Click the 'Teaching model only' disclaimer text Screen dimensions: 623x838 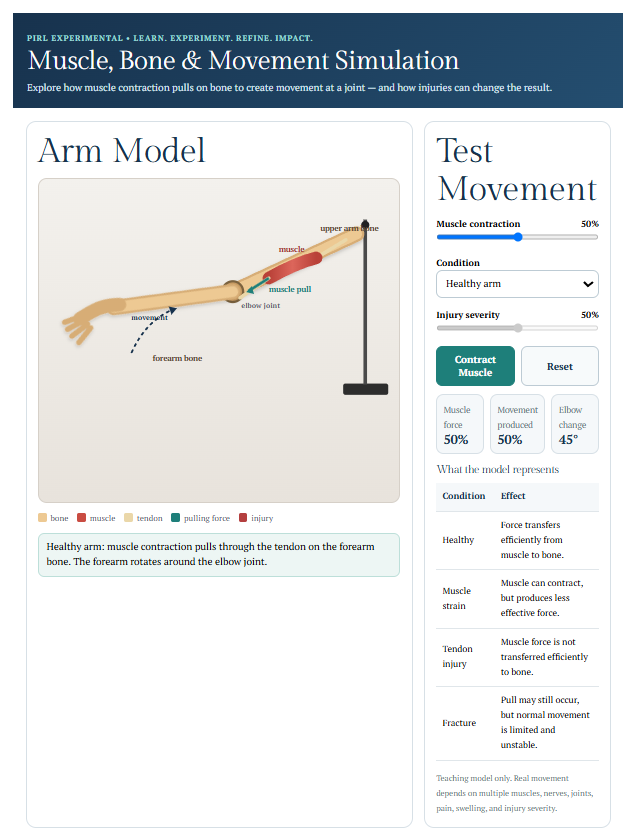click(516, 793)
